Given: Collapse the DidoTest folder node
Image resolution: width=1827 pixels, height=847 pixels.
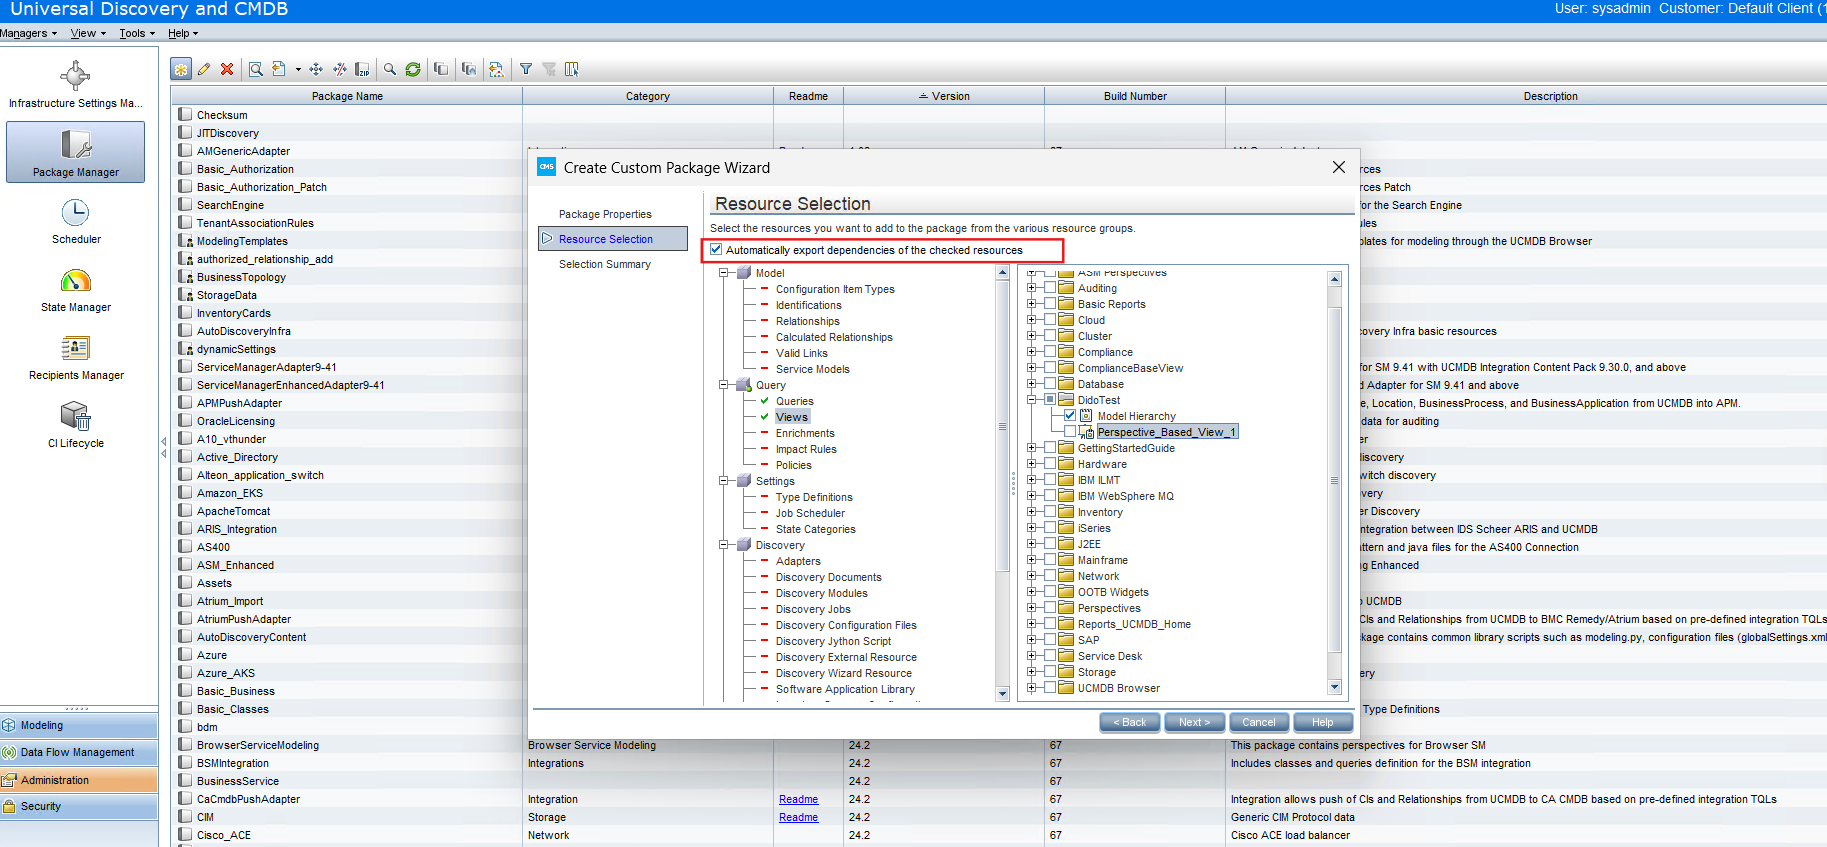Looking at the screenshot, I should click(x=1031, y=400).
